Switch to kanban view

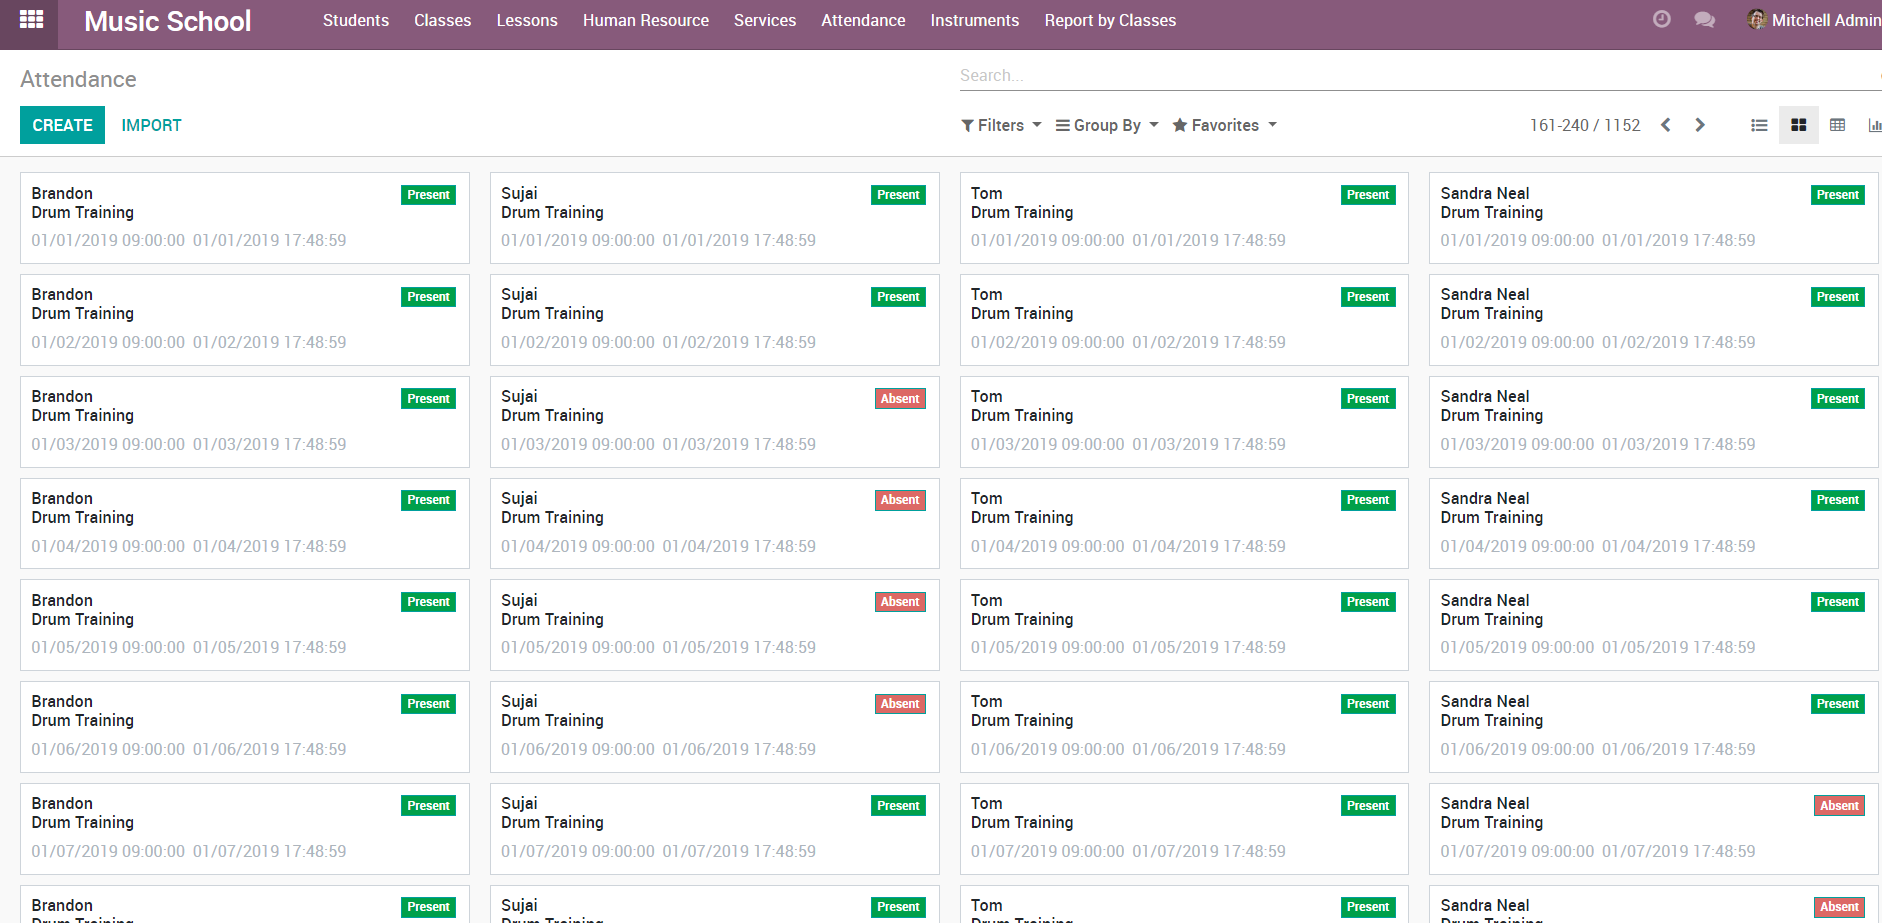pyautogui.click(x=1798, y=125)
